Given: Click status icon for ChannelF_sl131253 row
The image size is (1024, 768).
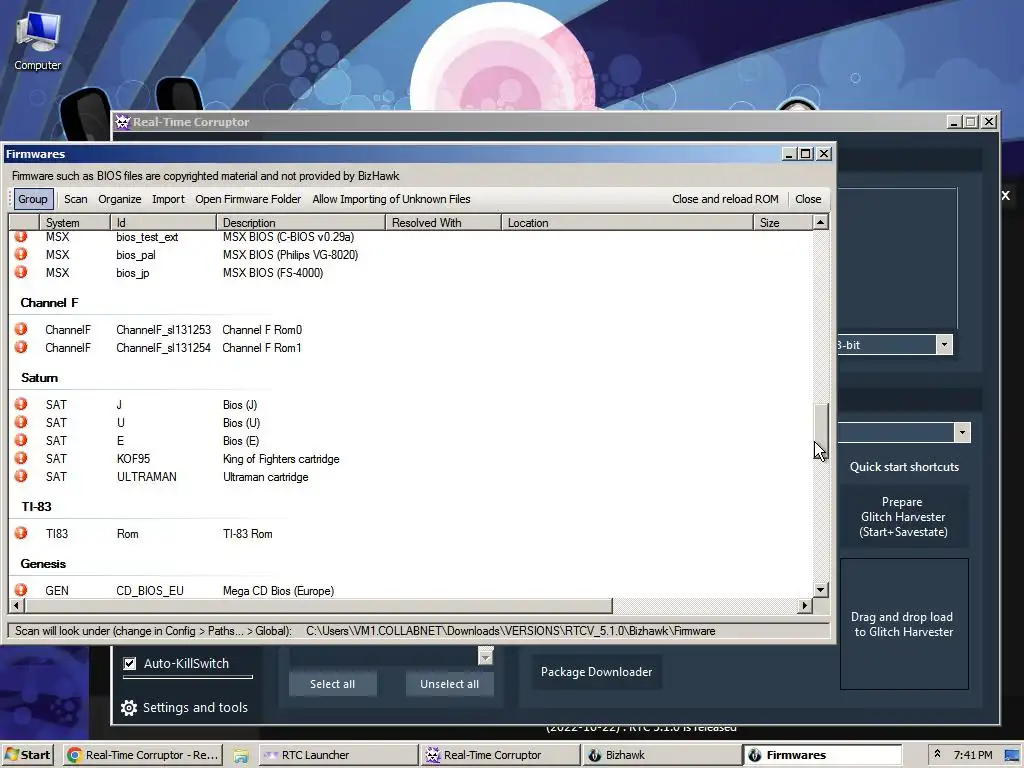Looking at the screenshot, I should coord(21,329).
